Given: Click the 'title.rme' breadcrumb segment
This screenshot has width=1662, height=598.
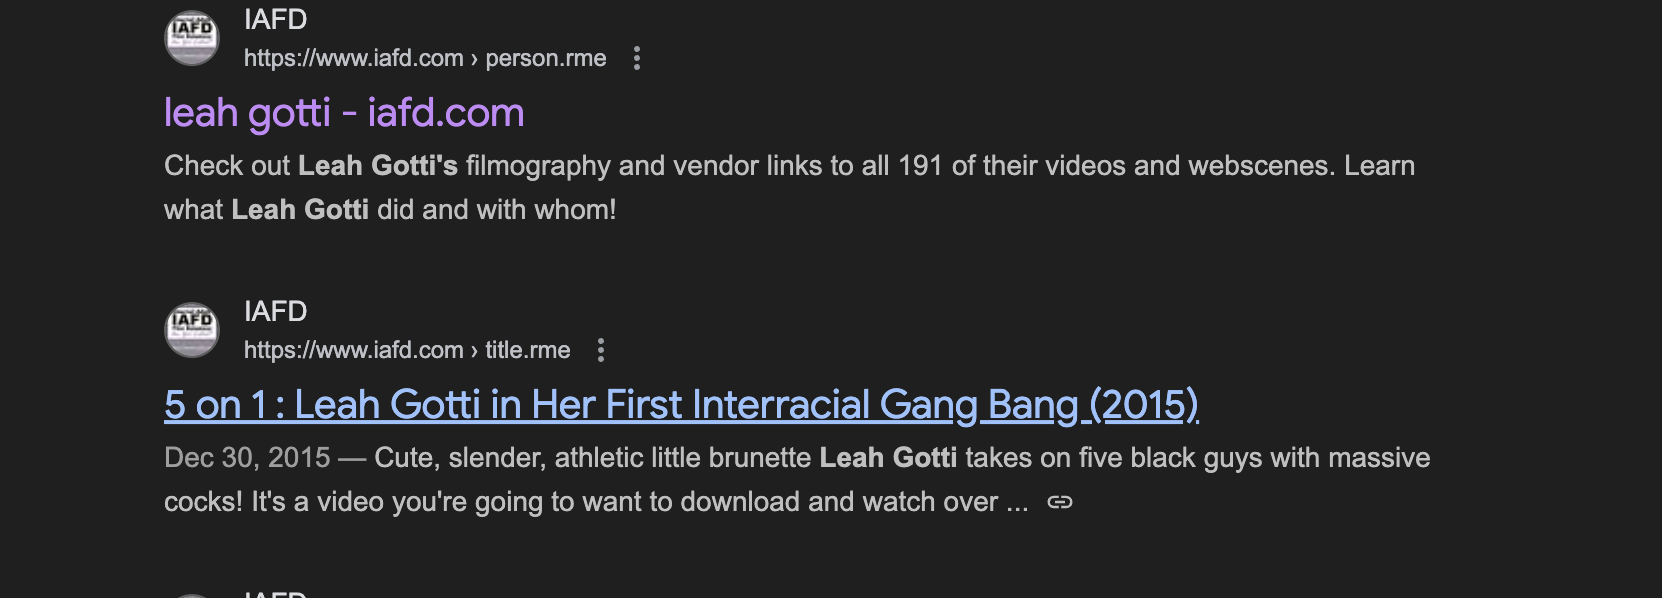Looking at the screenshot, I should pos(527,351).
